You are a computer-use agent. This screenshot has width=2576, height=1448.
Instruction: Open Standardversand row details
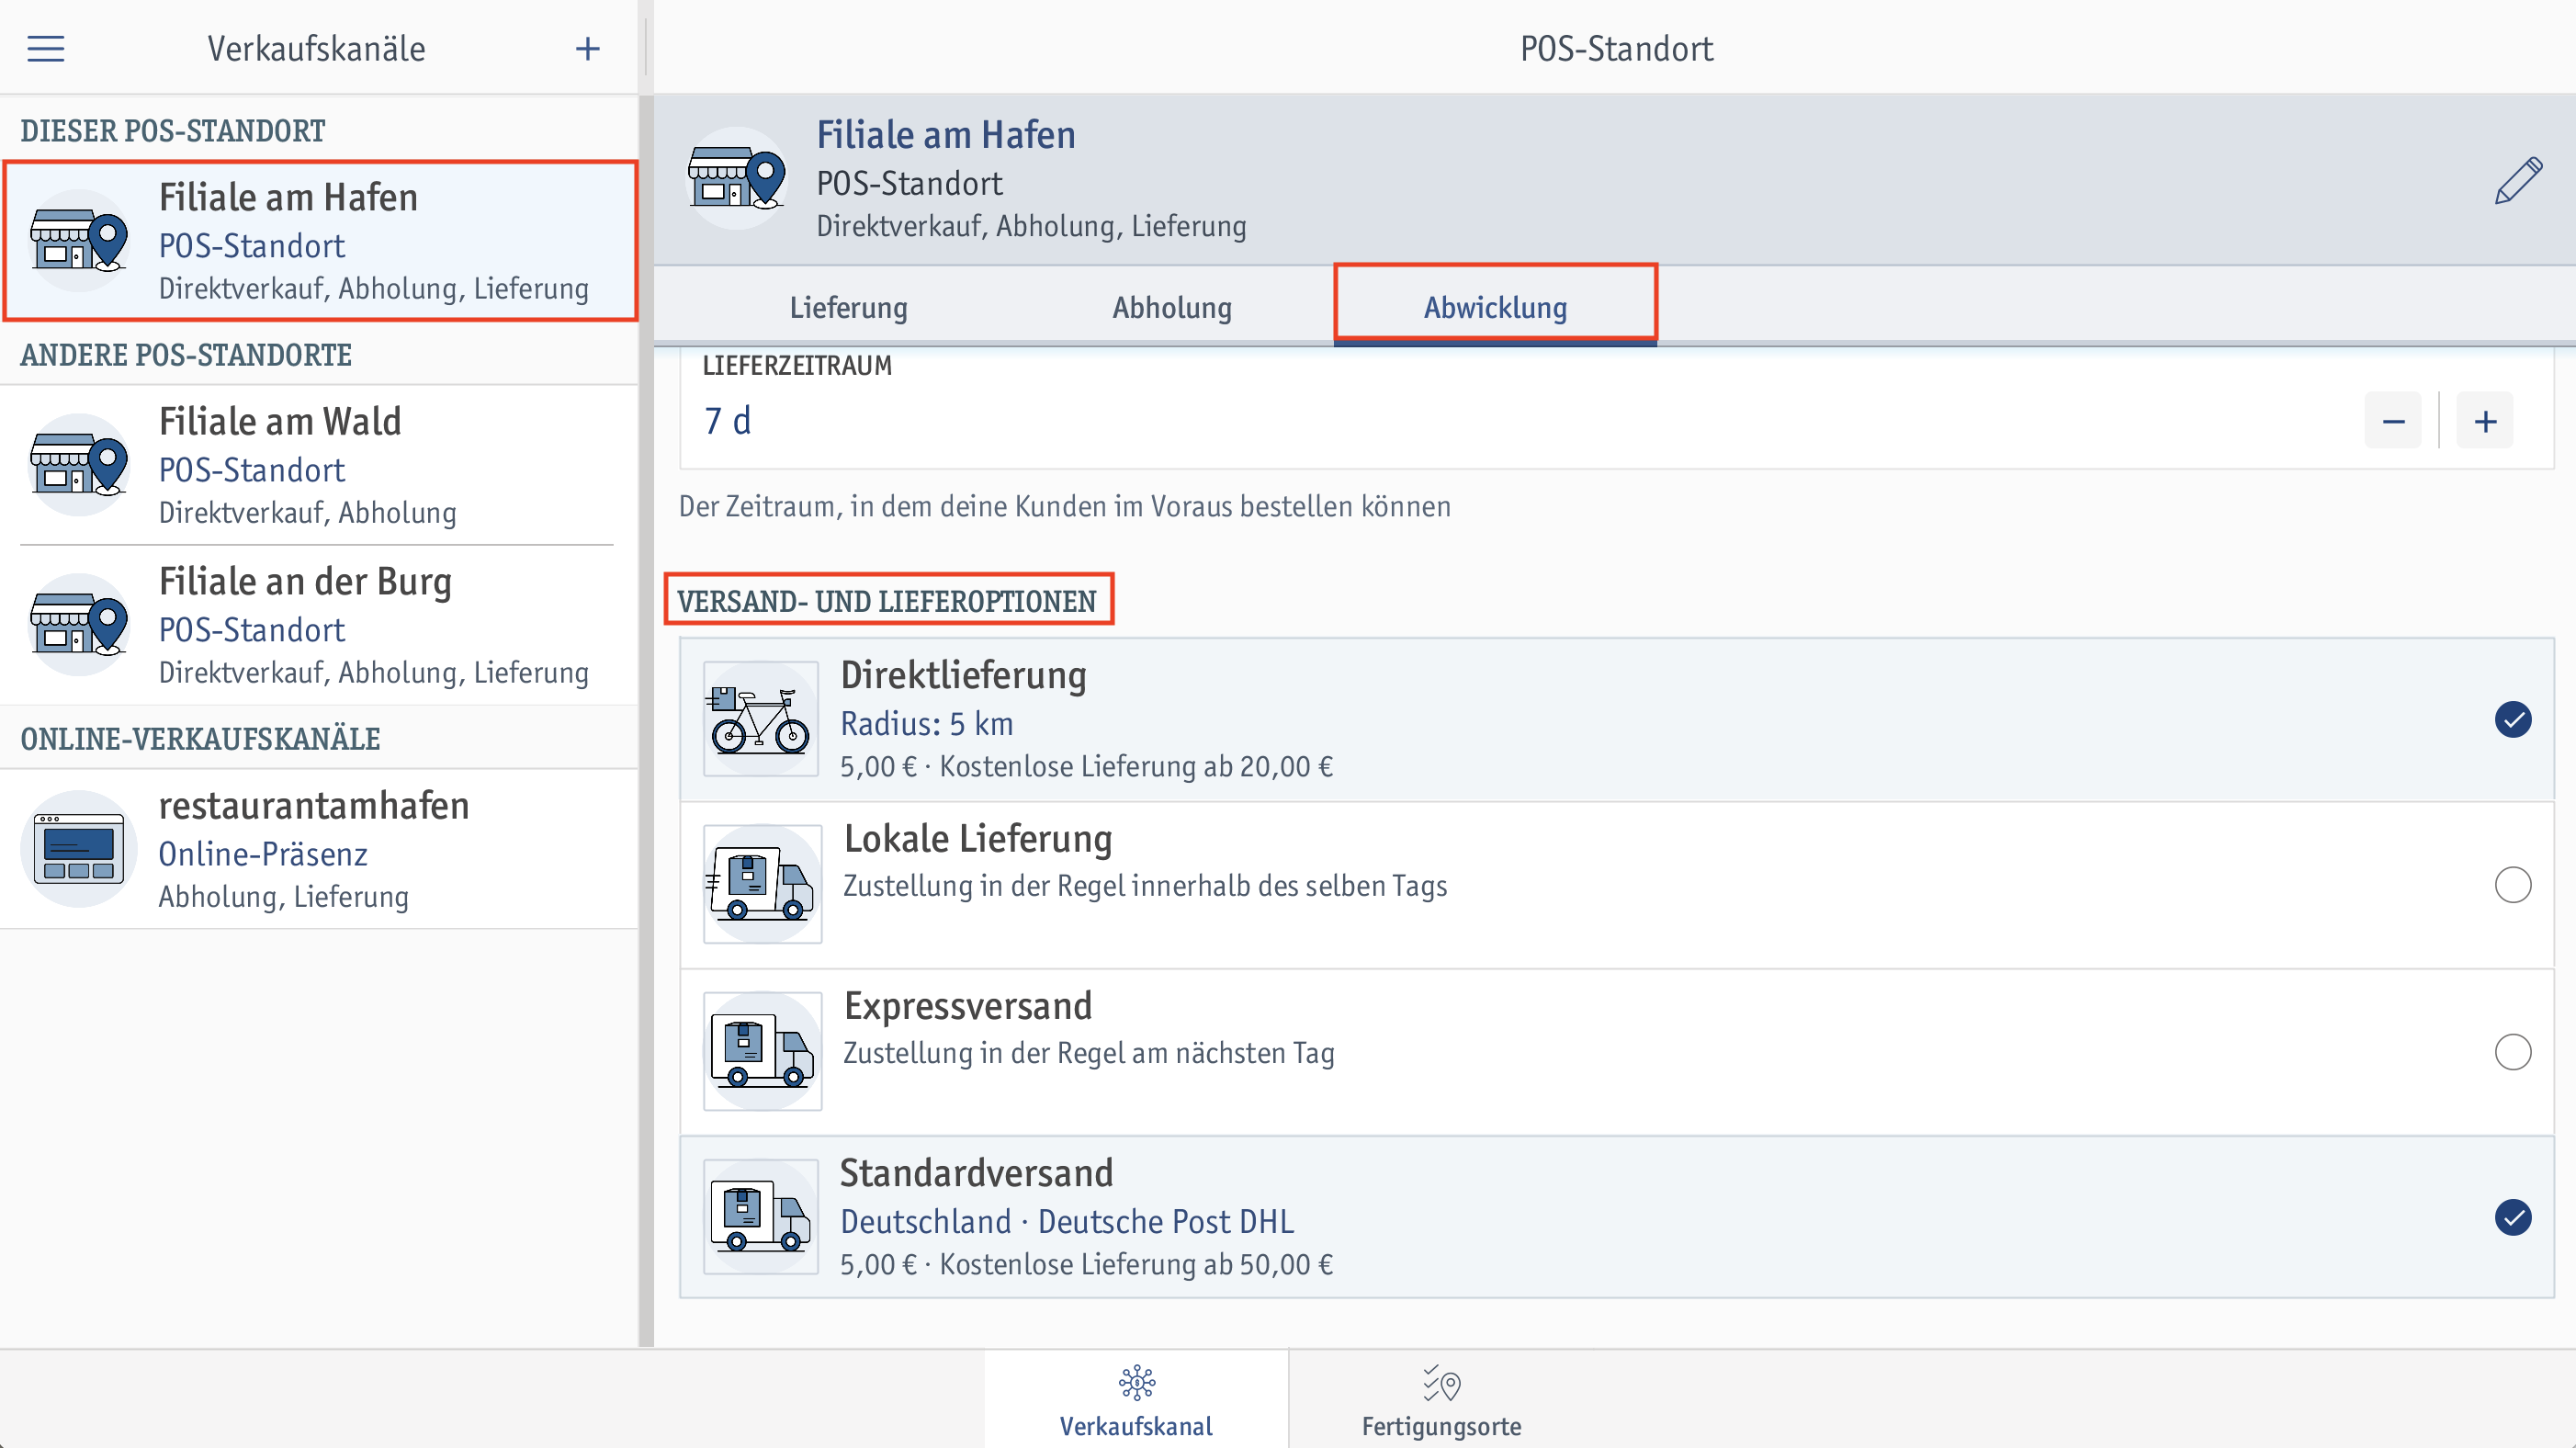(1617, 1217)
